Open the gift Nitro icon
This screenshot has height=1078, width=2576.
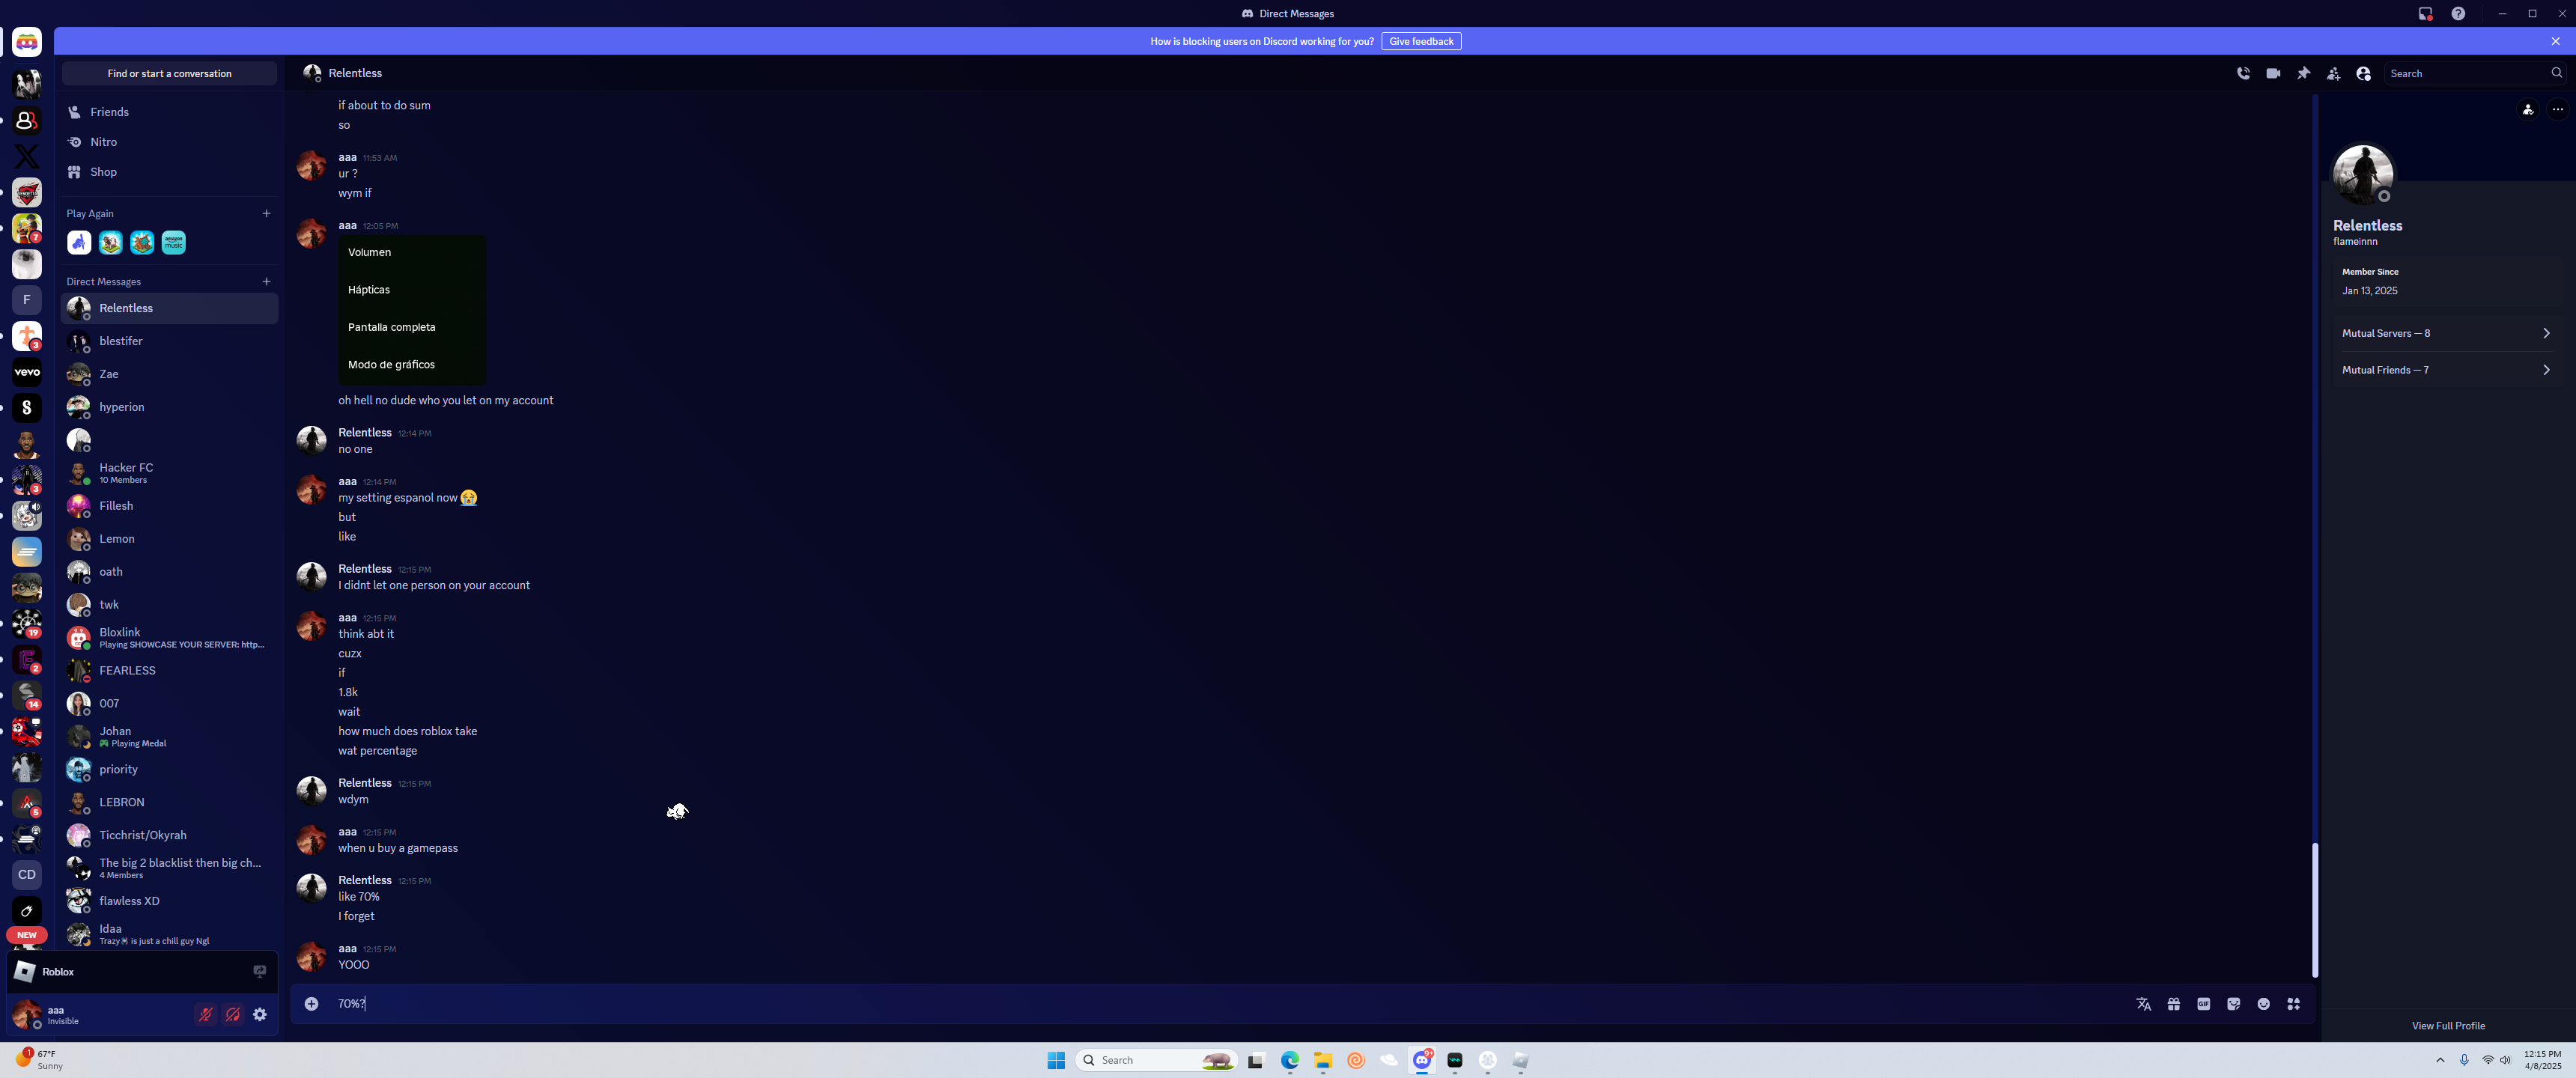pyautogui.click(x=2173, y=1004)
